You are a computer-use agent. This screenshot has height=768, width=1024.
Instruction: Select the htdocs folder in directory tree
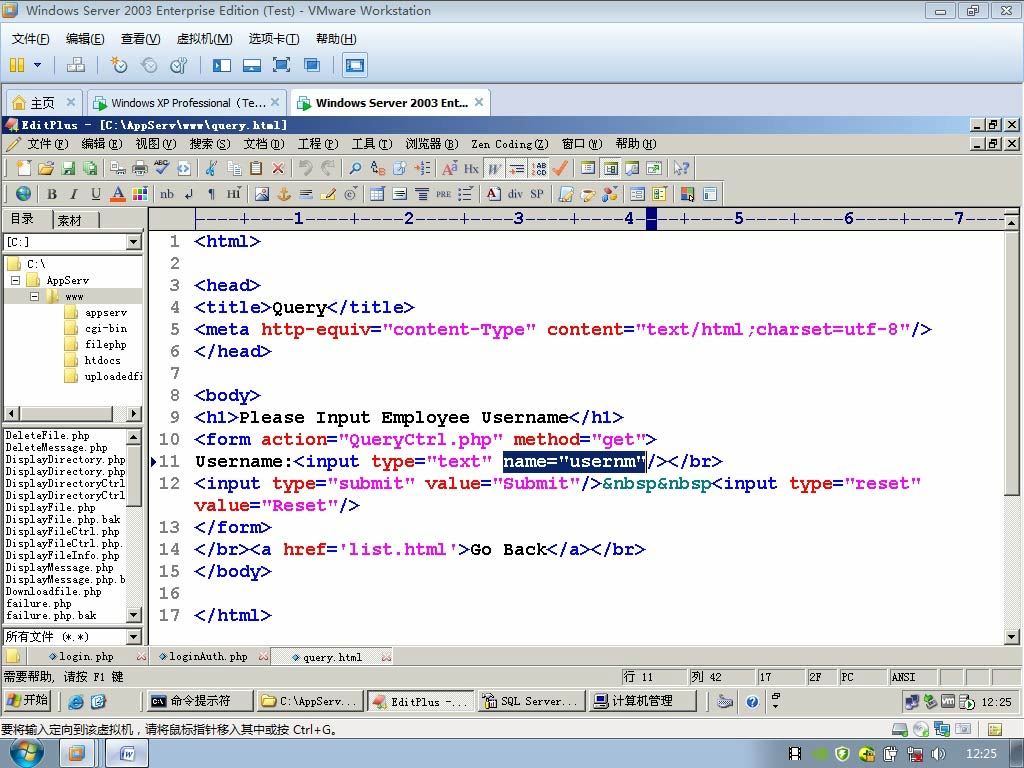click(x=103, y=360)
